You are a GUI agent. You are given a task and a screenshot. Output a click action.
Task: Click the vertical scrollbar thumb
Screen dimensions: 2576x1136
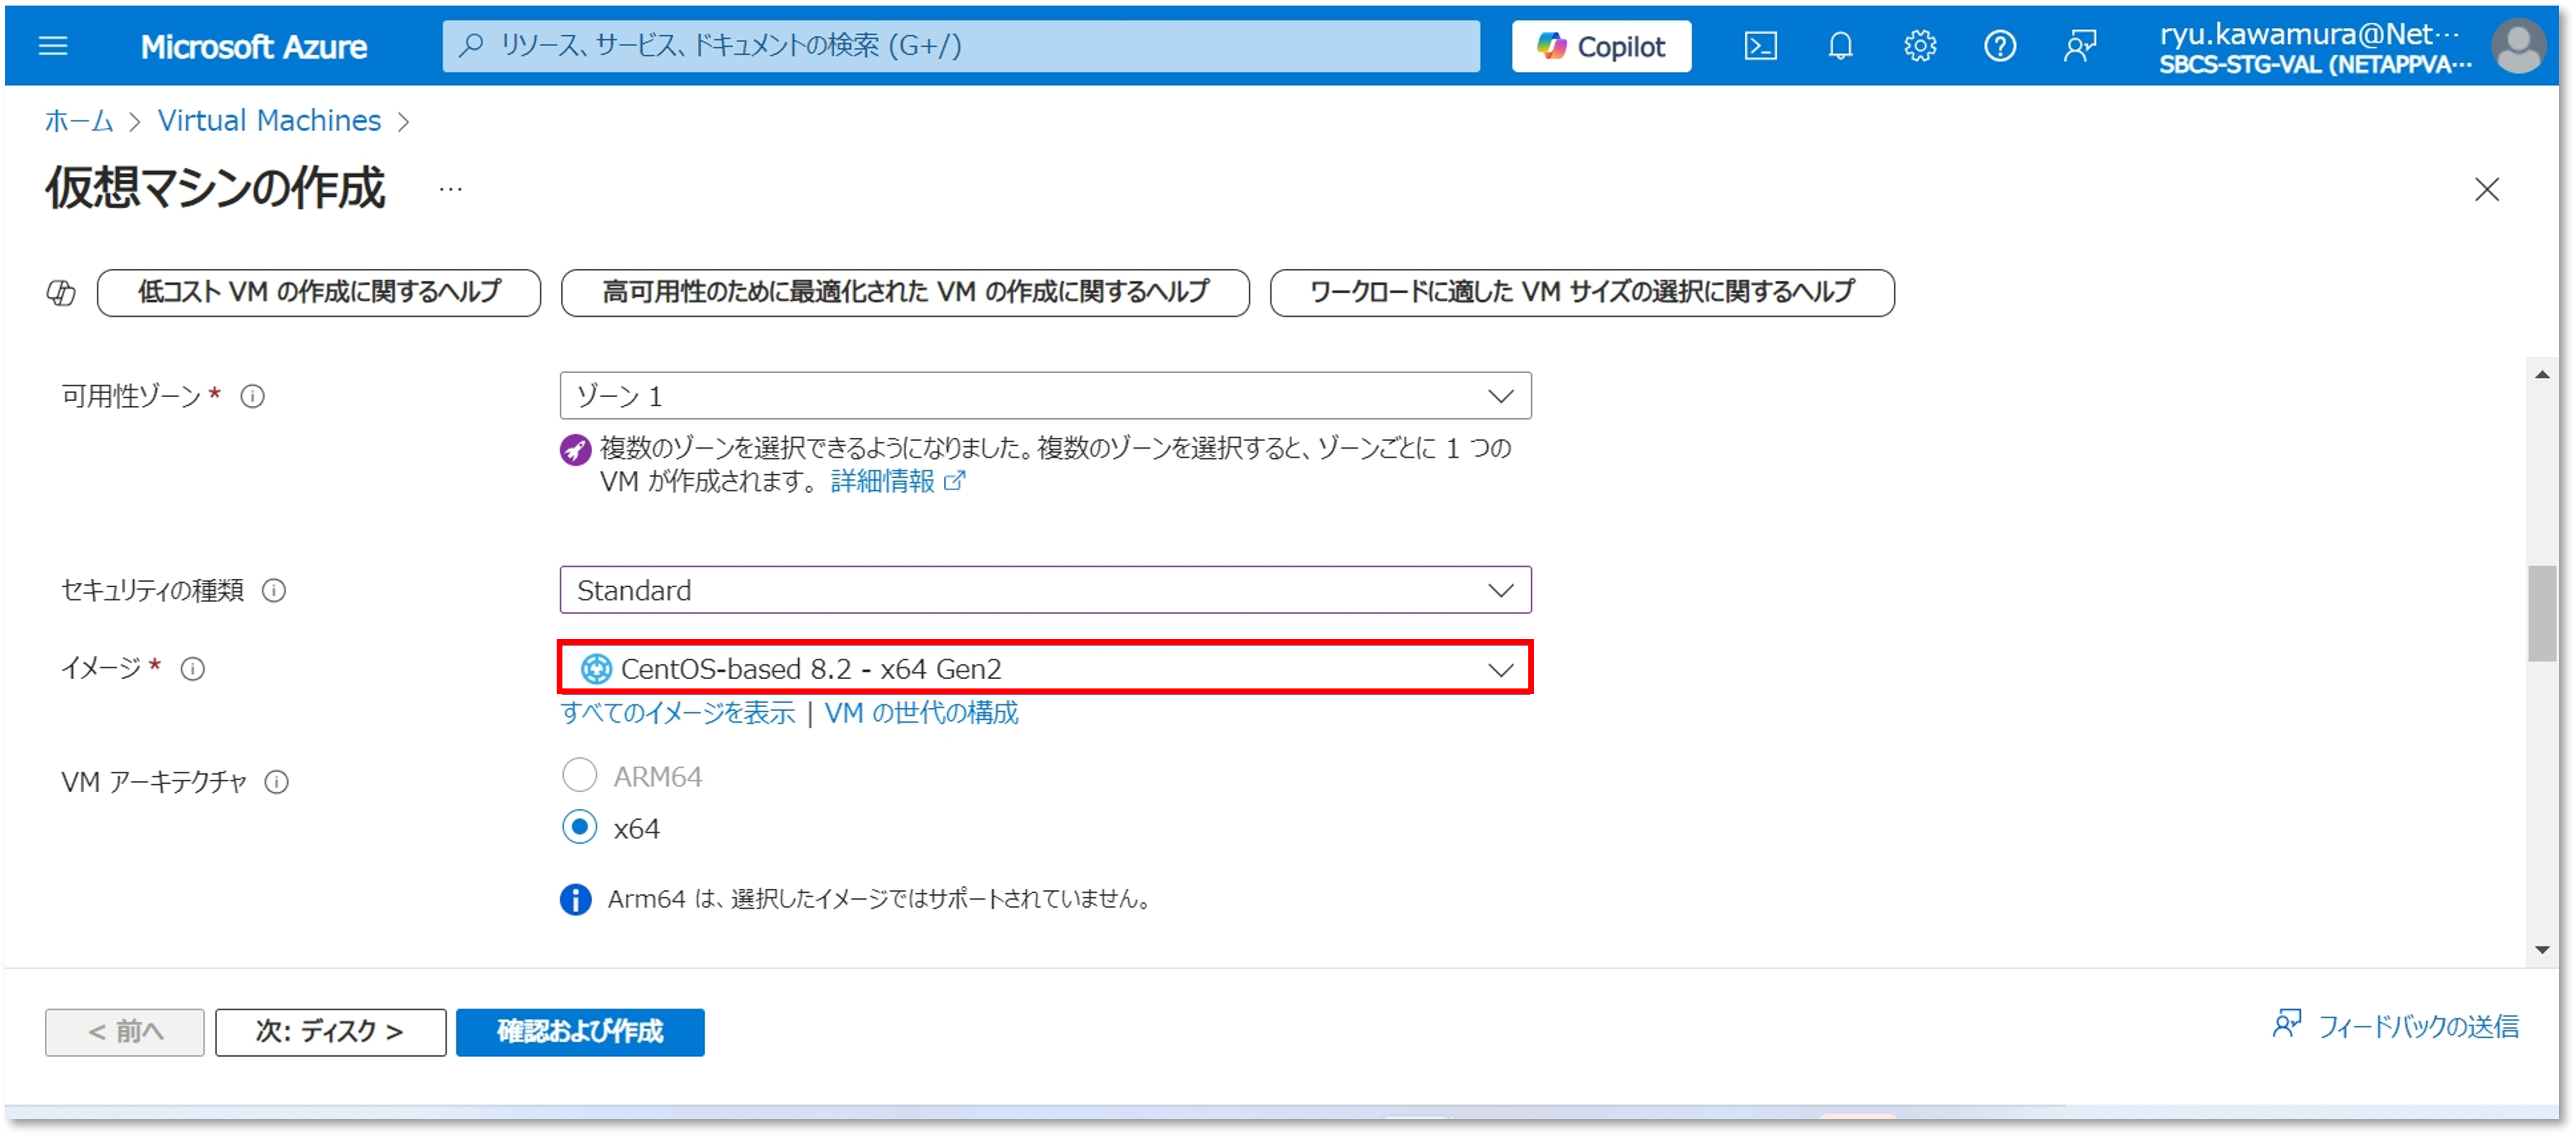tap(2542, 613)
